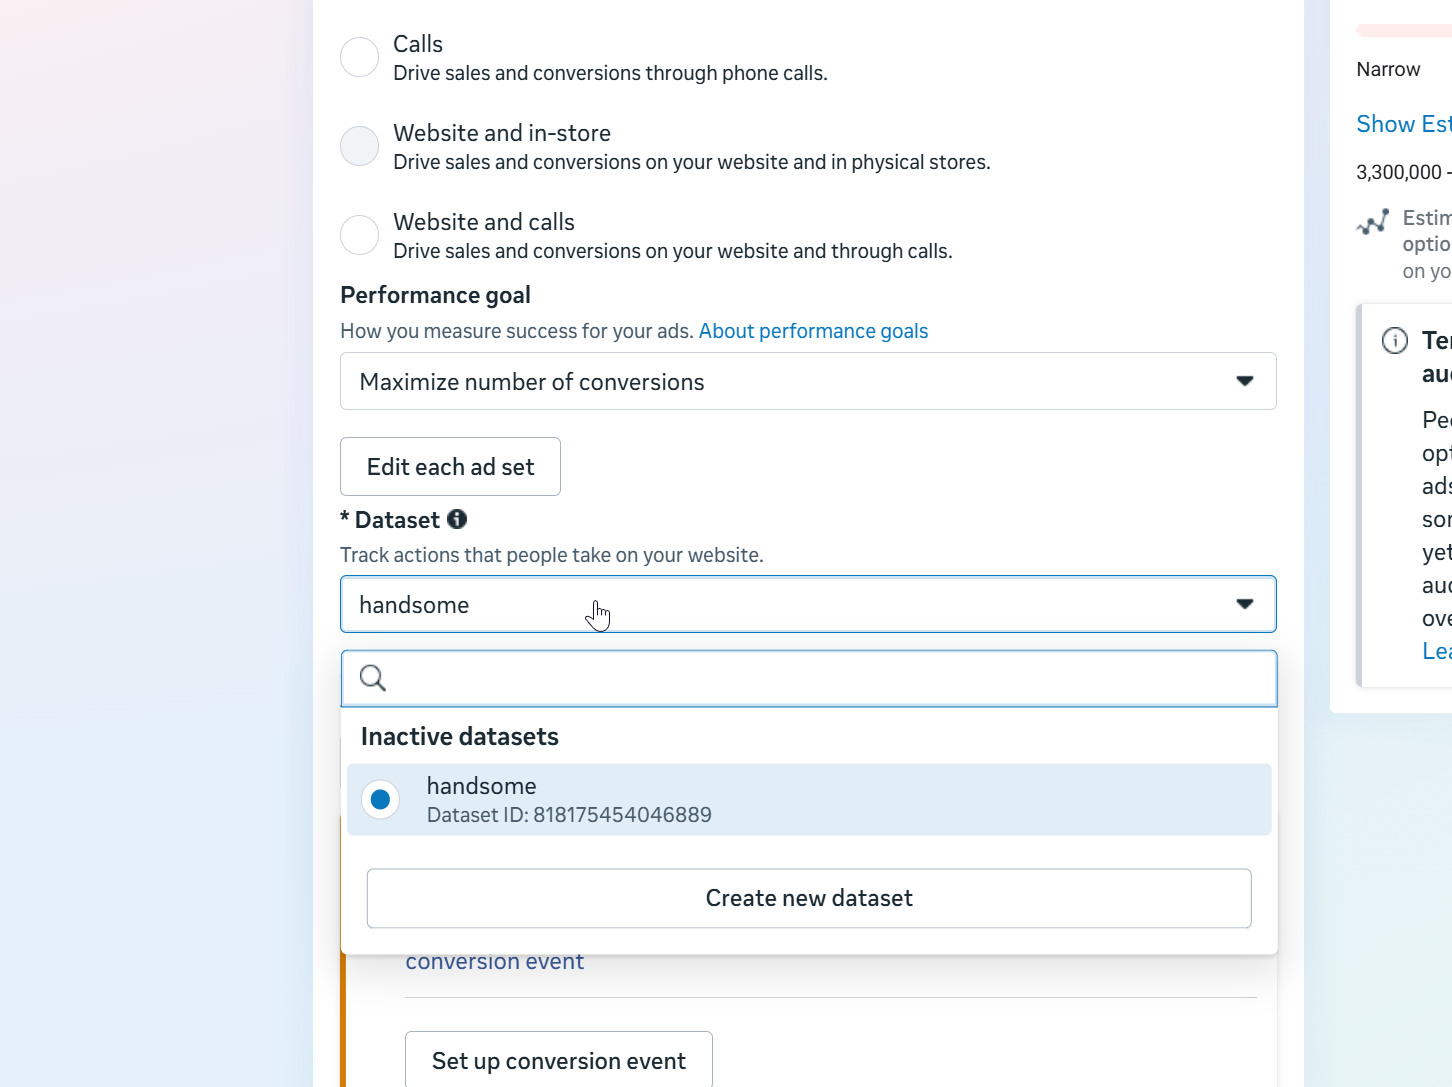
Task: Select the handsome dataset radio button
Action: pyautogui.click(x=380, y=799)
